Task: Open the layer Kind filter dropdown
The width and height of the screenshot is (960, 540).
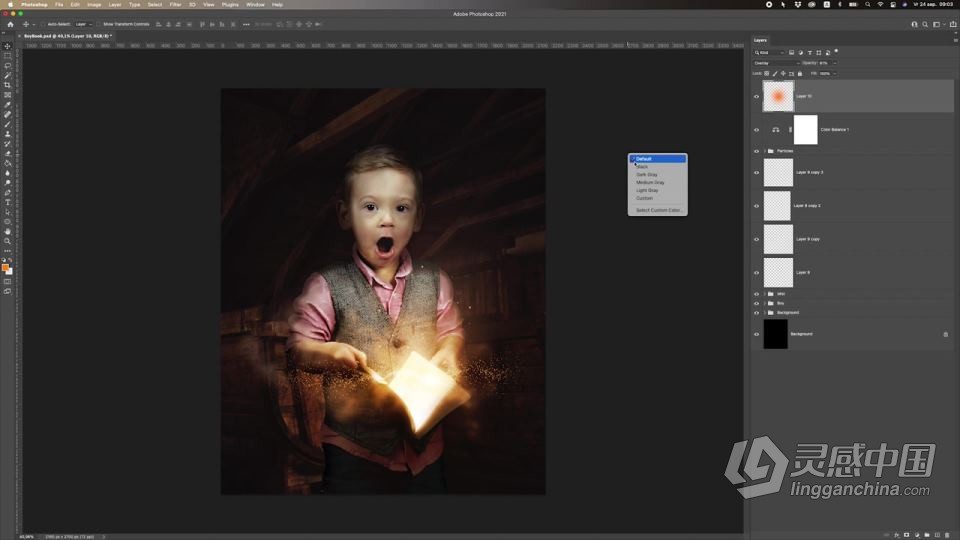Action: pos(769,53)
